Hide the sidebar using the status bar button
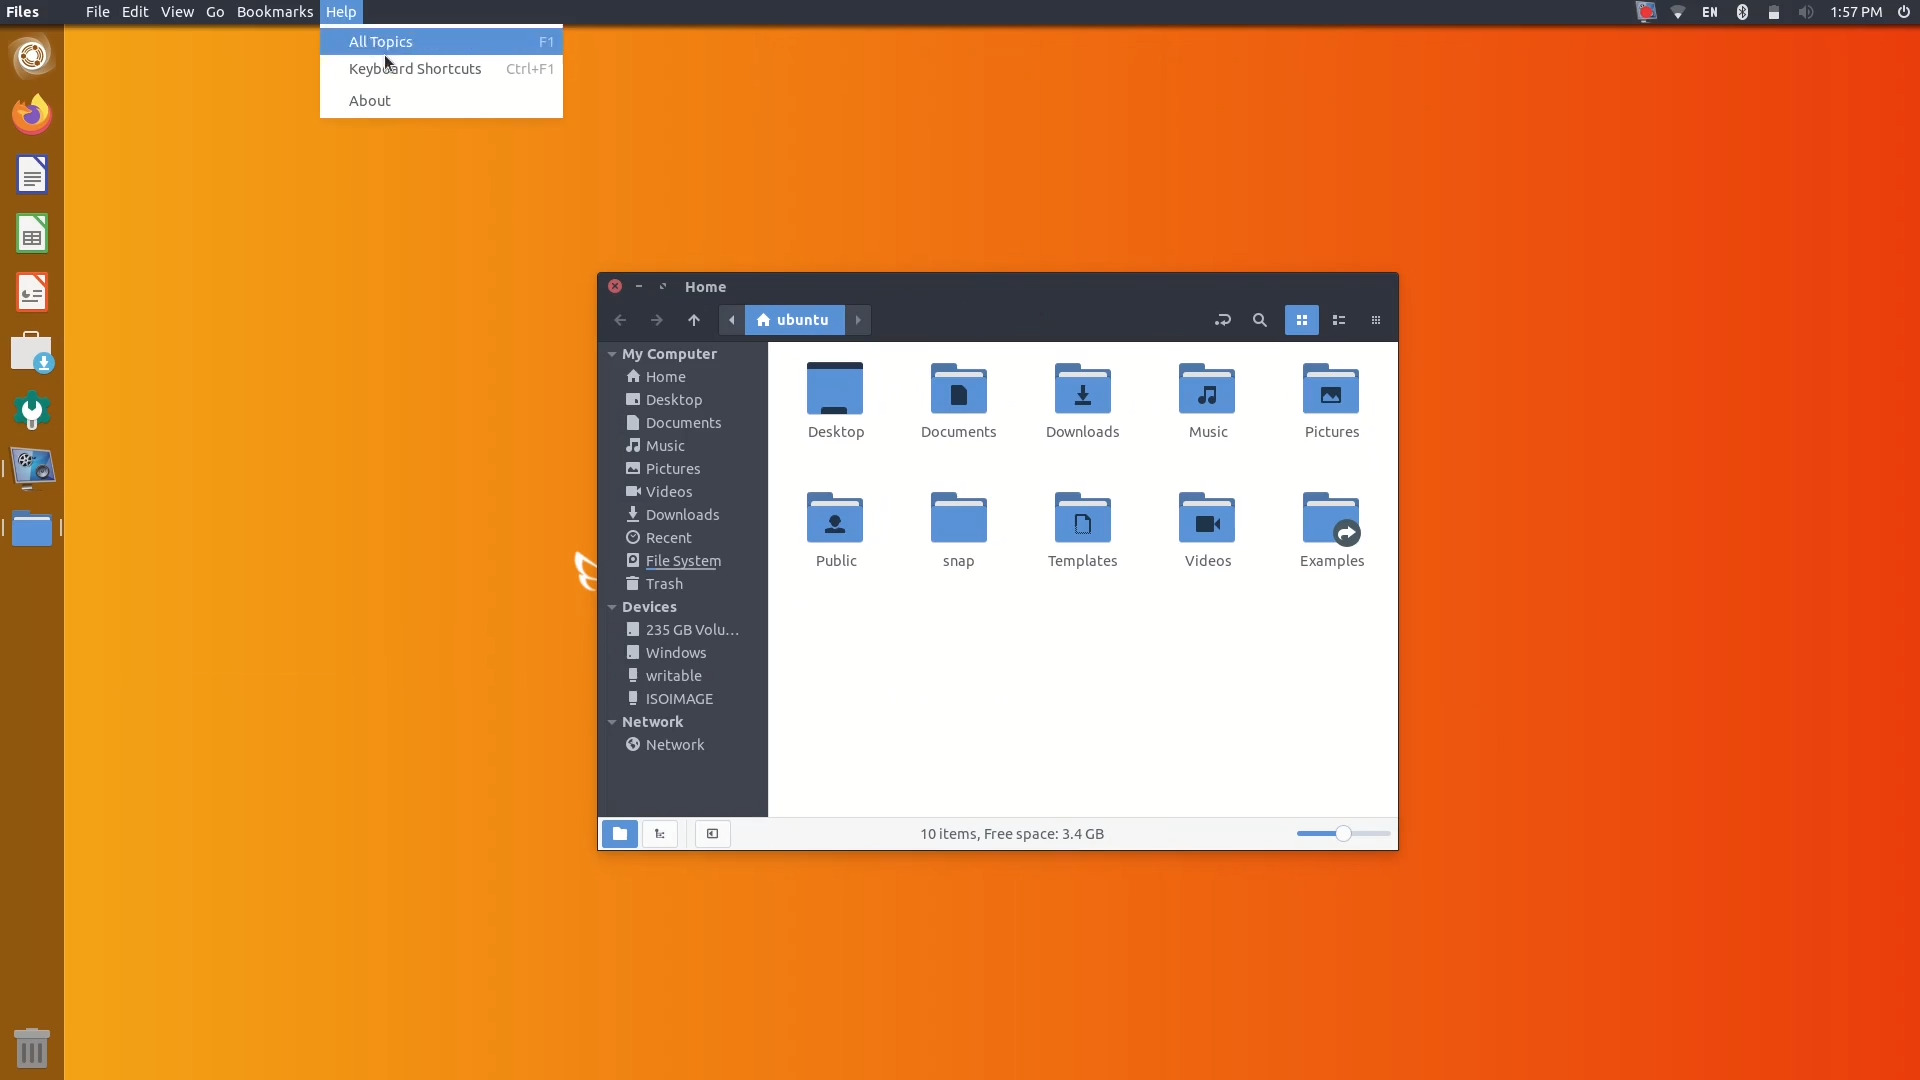Screen dimensions: 1920x1080 (711, 833)
